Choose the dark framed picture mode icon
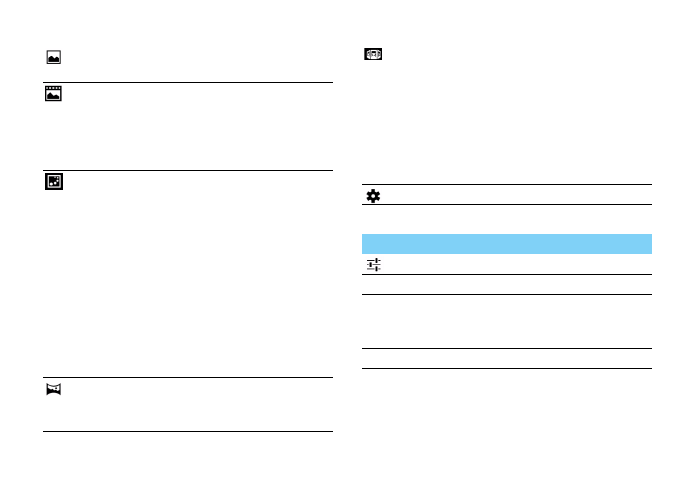 point(53,183)
